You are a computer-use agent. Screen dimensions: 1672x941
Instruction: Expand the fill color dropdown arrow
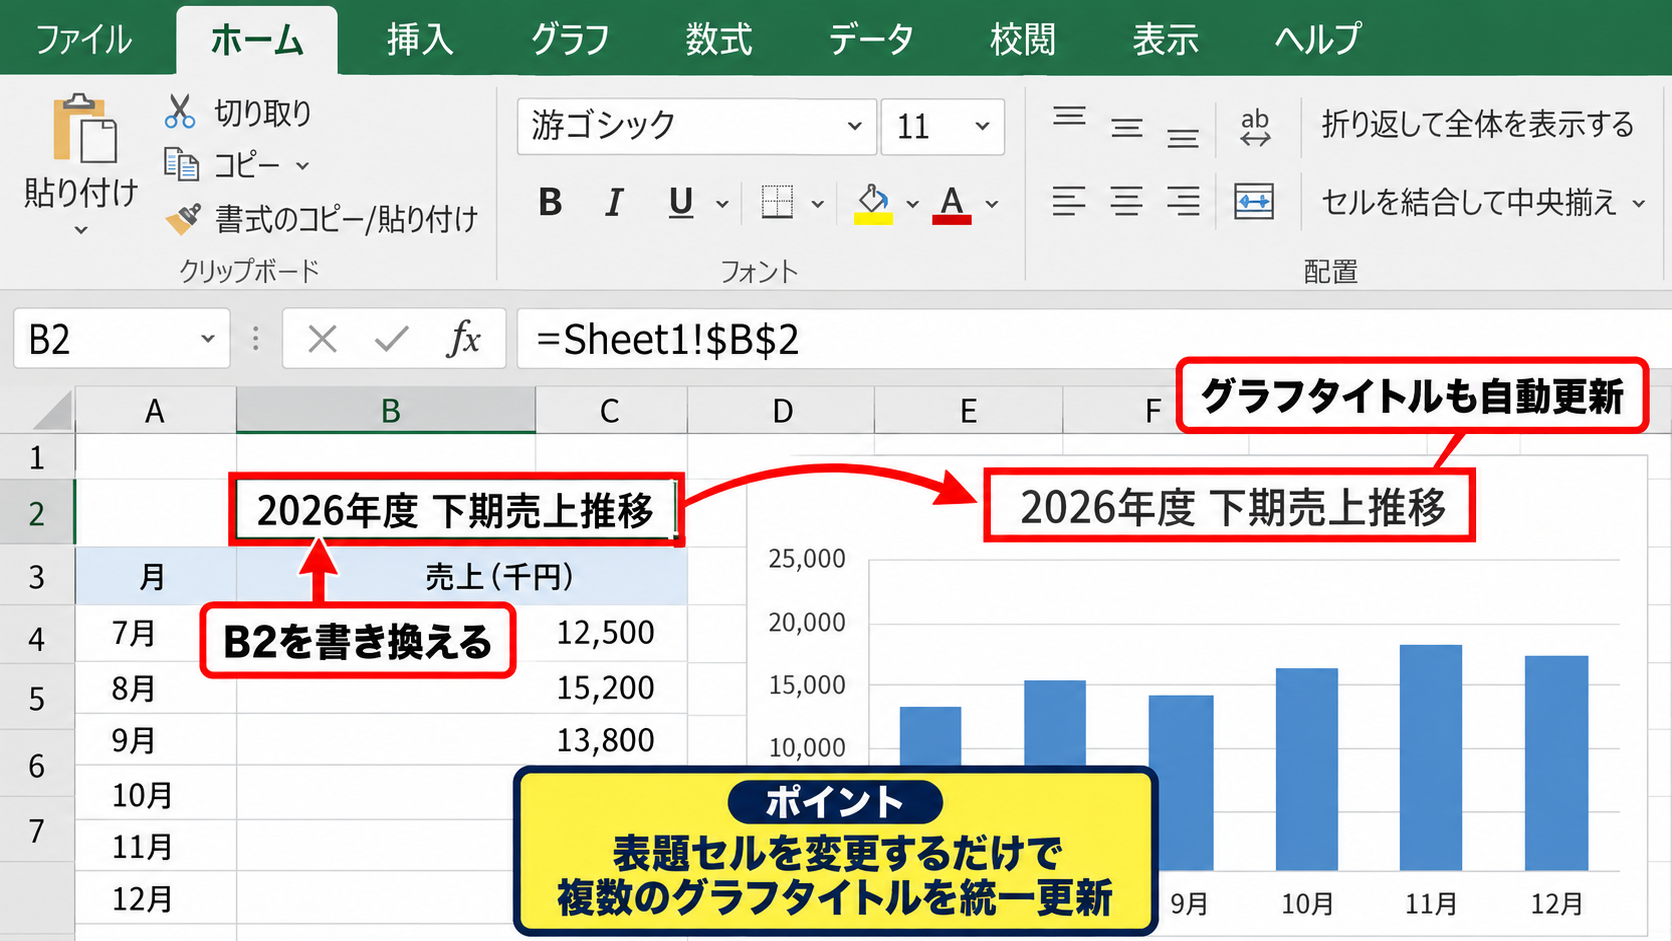(x=912, y=204)
